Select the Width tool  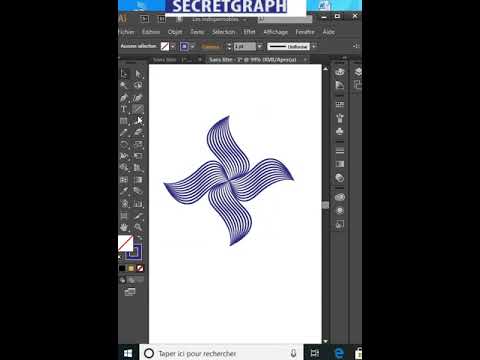(x=124, y=156)
